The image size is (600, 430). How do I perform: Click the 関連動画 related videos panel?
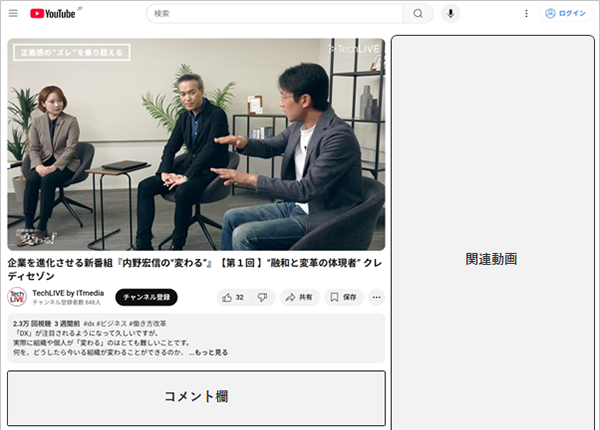click(492, 259)
